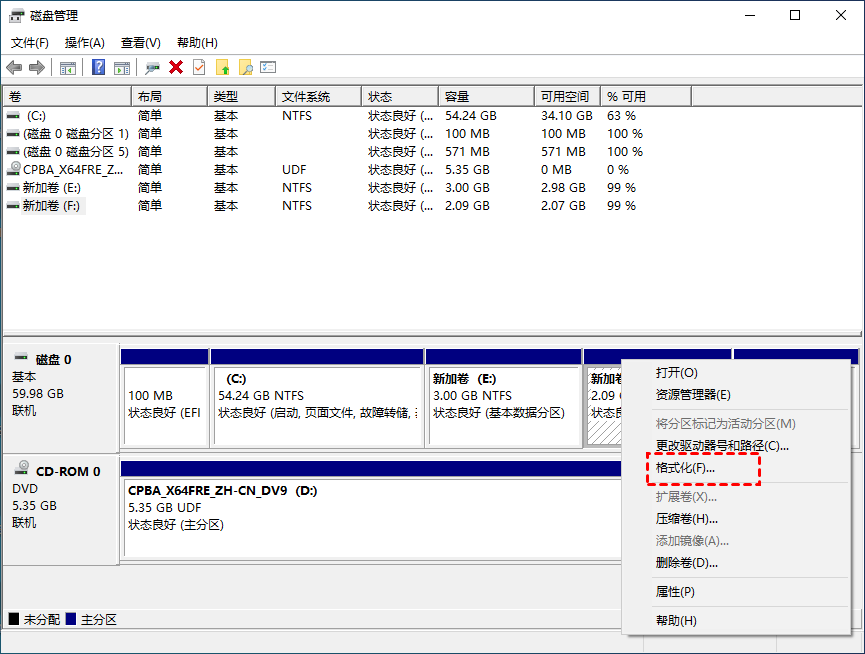Viewport: 865px width, 654px height.
Task: Click the connect drive toolbar icon
Action: pyautogui.click(x=152, y=67)
